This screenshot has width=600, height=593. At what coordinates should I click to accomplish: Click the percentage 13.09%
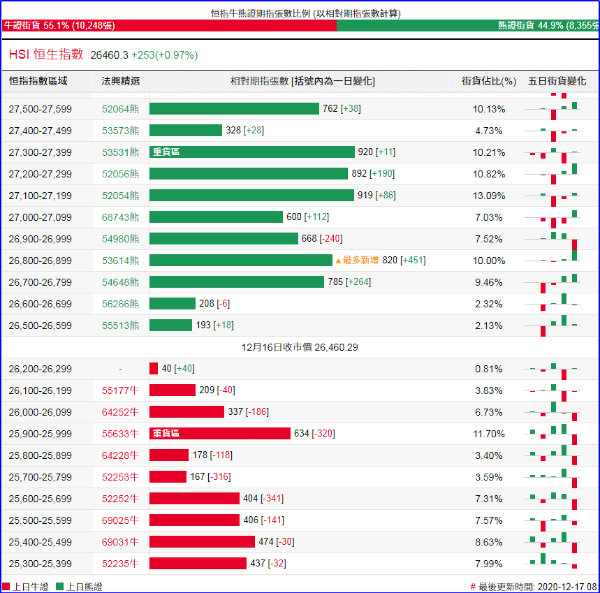489,196
